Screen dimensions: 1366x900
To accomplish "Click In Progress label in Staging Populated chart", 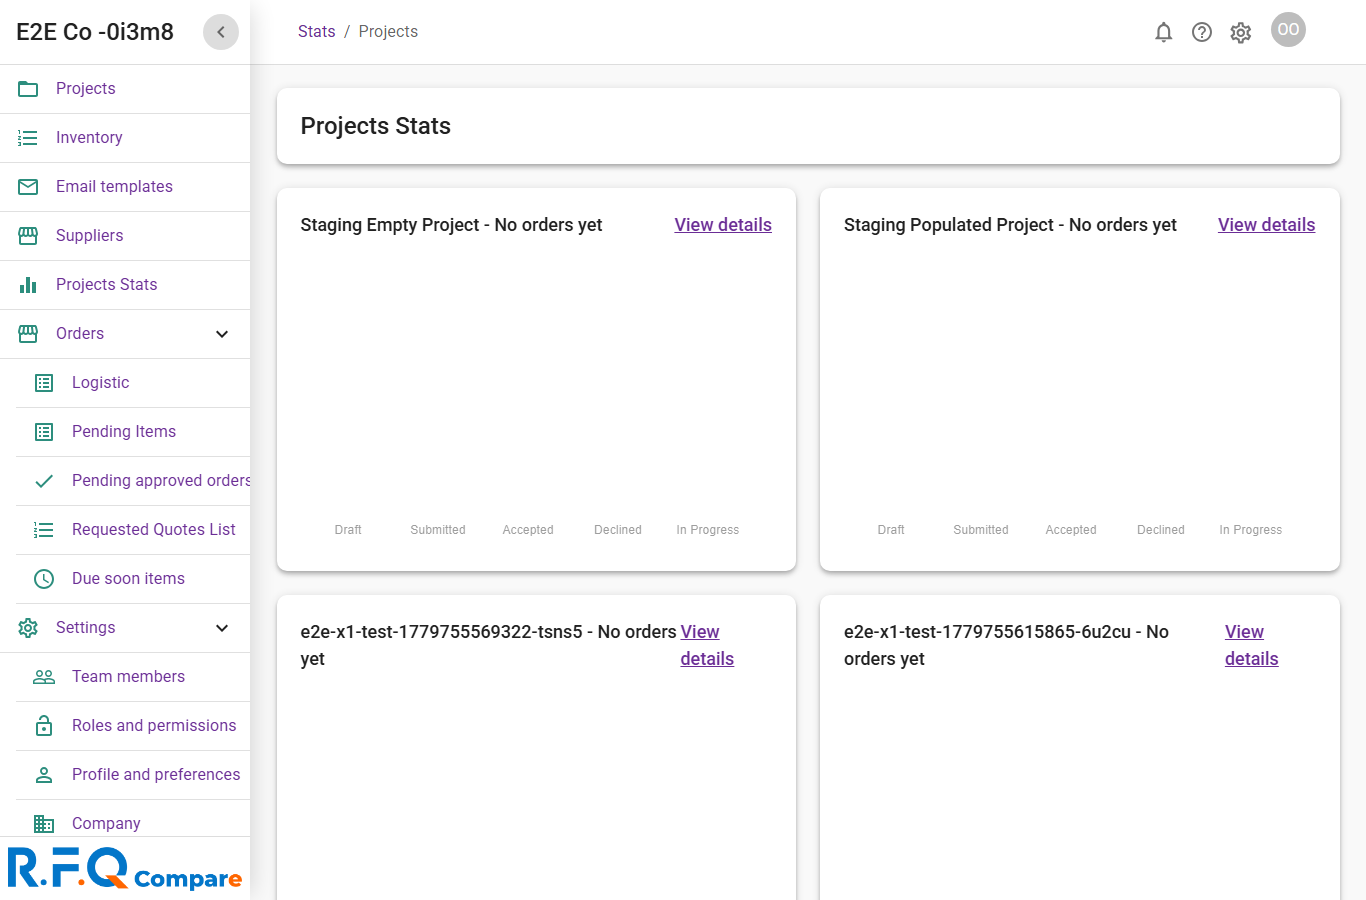I will click(x=1251, y=530).
